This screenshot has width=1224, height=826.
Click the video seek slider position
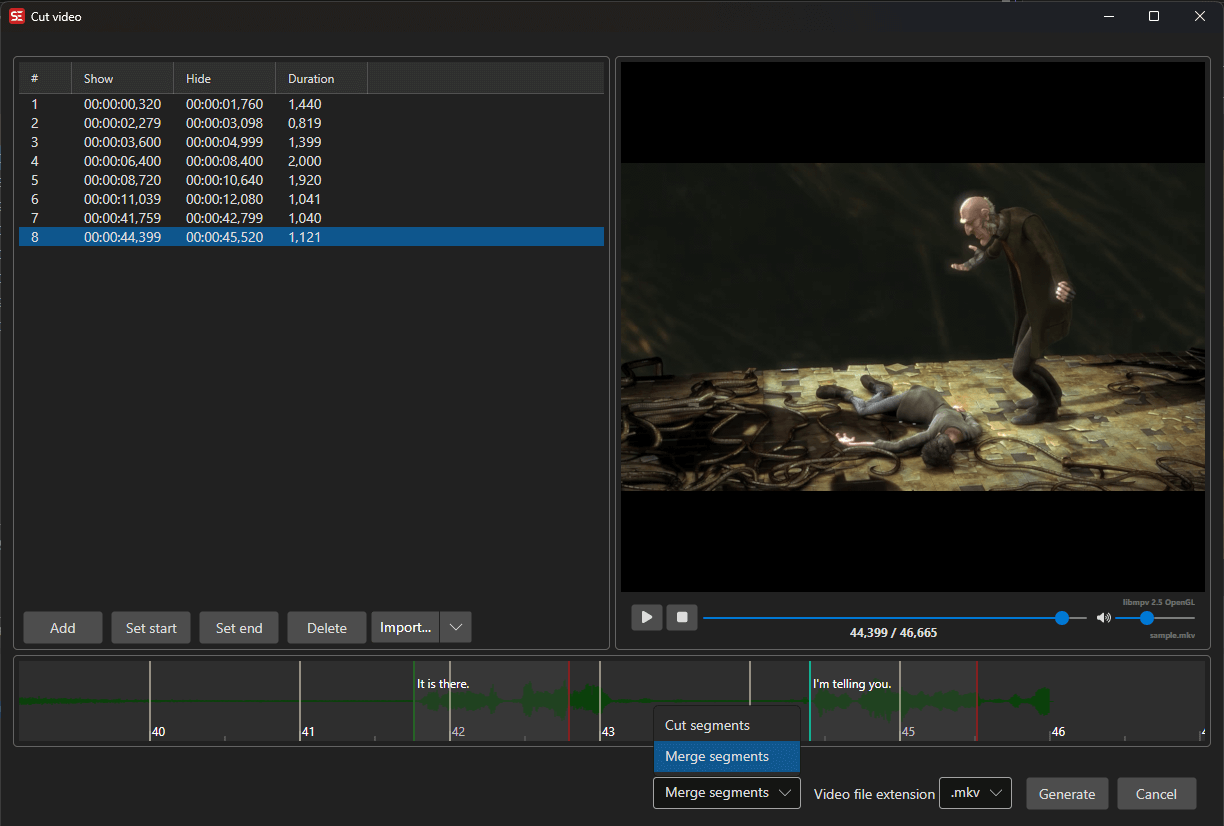coord(1061,617)
